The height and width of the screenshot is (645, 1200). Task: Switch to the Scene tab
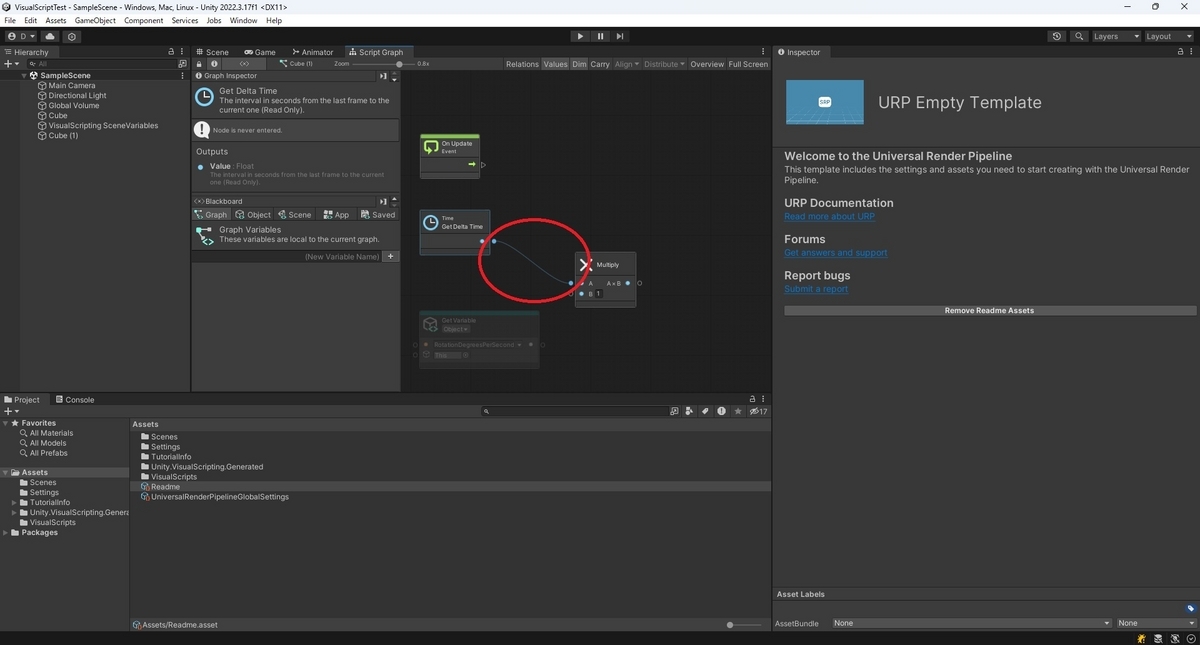pyautogui.click(x=213, y=52)
